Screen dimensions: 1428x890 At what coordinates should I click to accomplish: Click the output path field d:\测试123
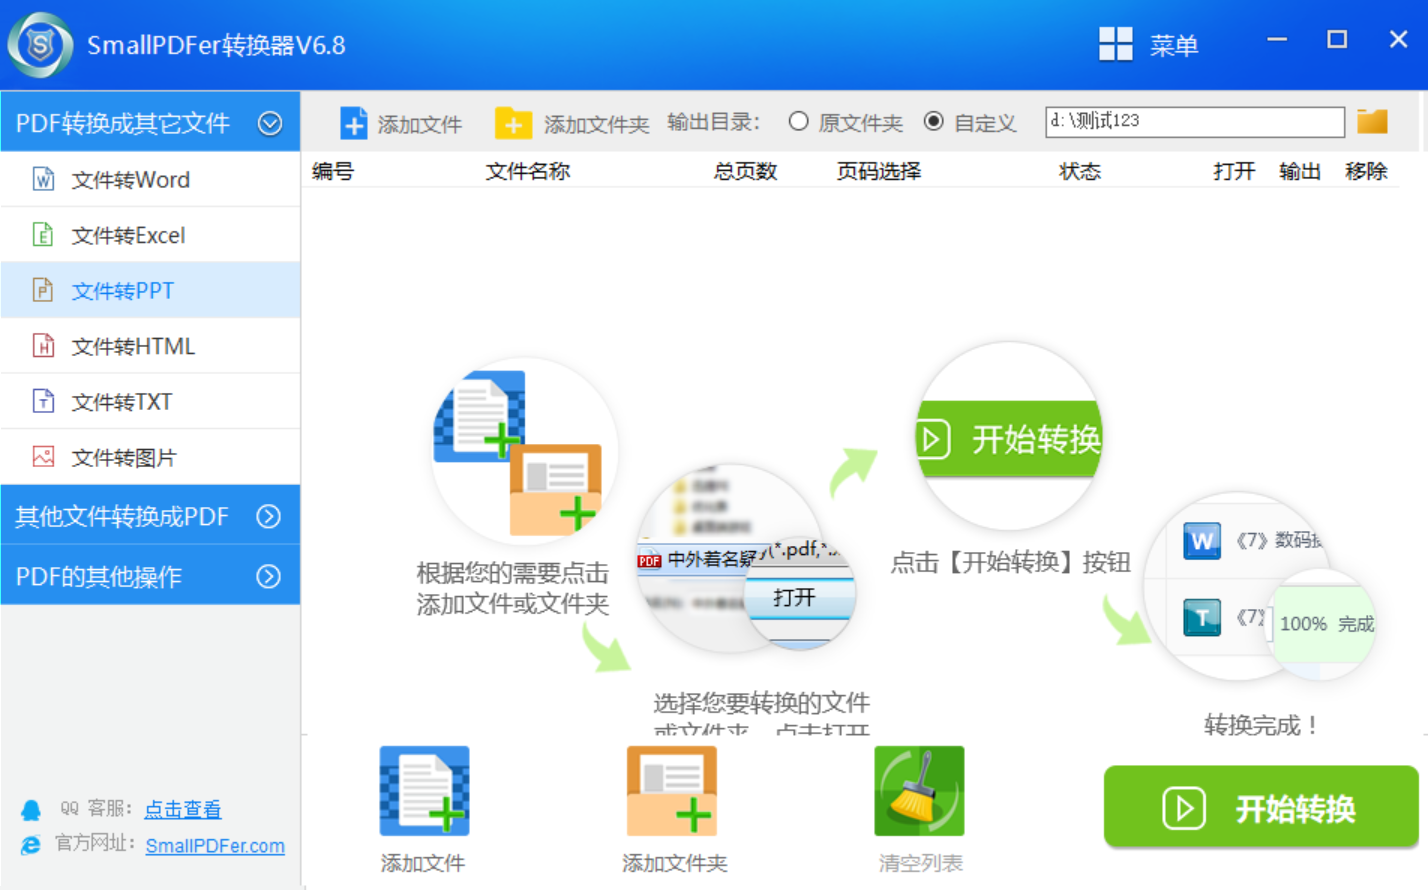[1195, 121]
